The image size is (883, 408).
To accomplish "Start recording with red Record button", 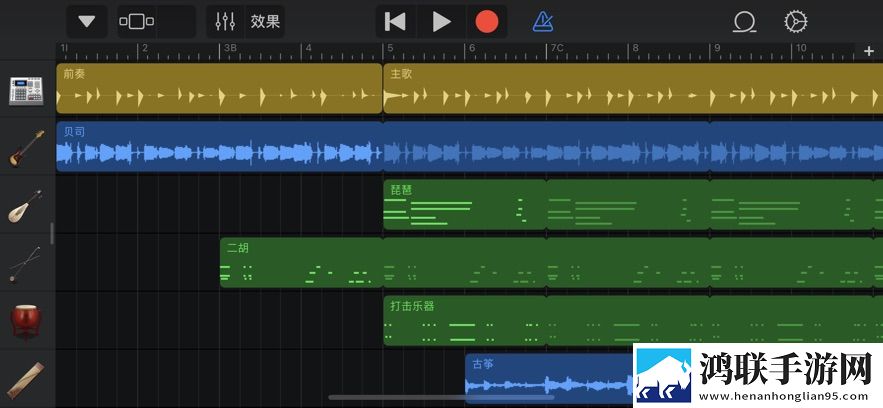I will pos(487,22).
